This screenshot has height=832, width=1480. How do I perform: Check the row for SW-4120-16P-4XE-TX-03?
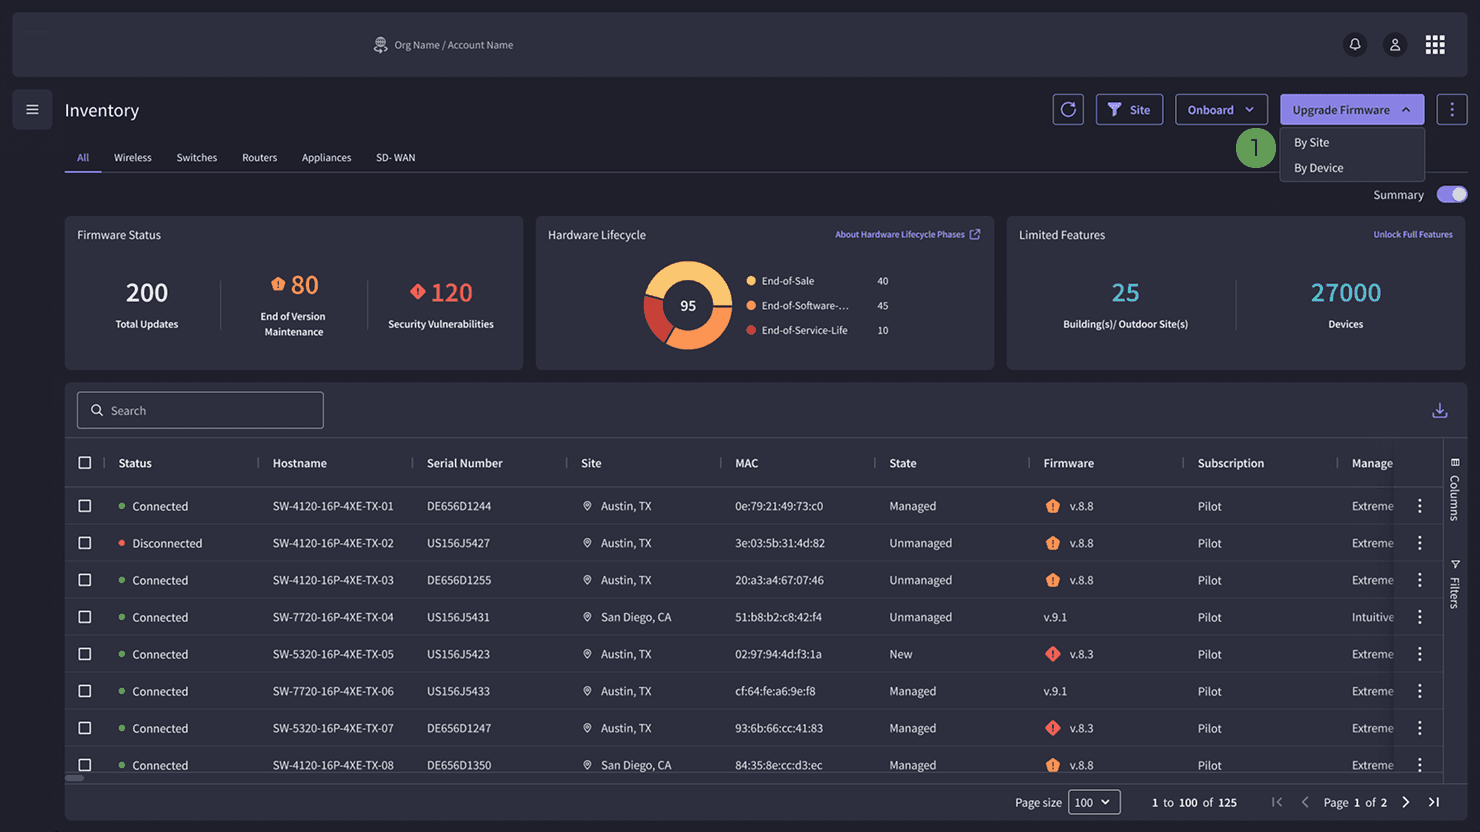tap(85, 580)
